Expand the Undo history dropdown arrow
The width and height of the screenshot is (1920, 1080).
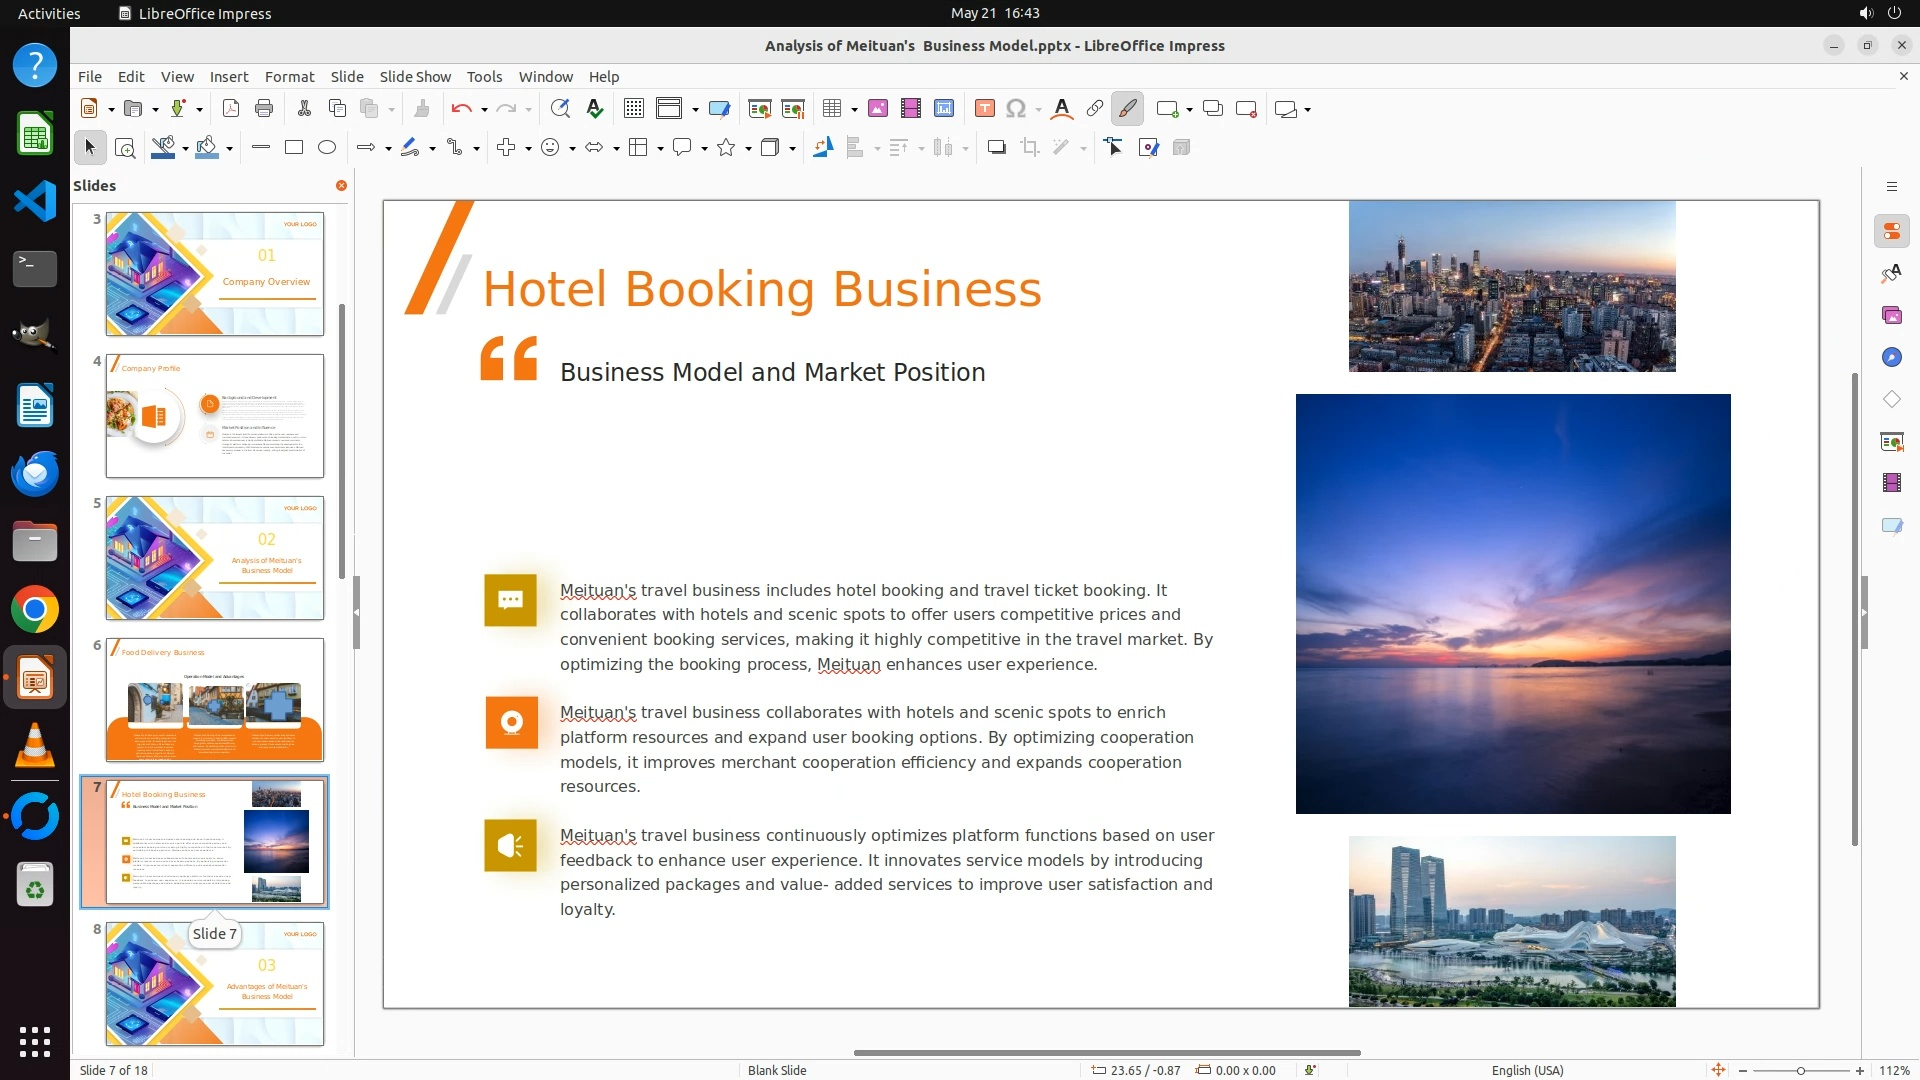point(484,110)
